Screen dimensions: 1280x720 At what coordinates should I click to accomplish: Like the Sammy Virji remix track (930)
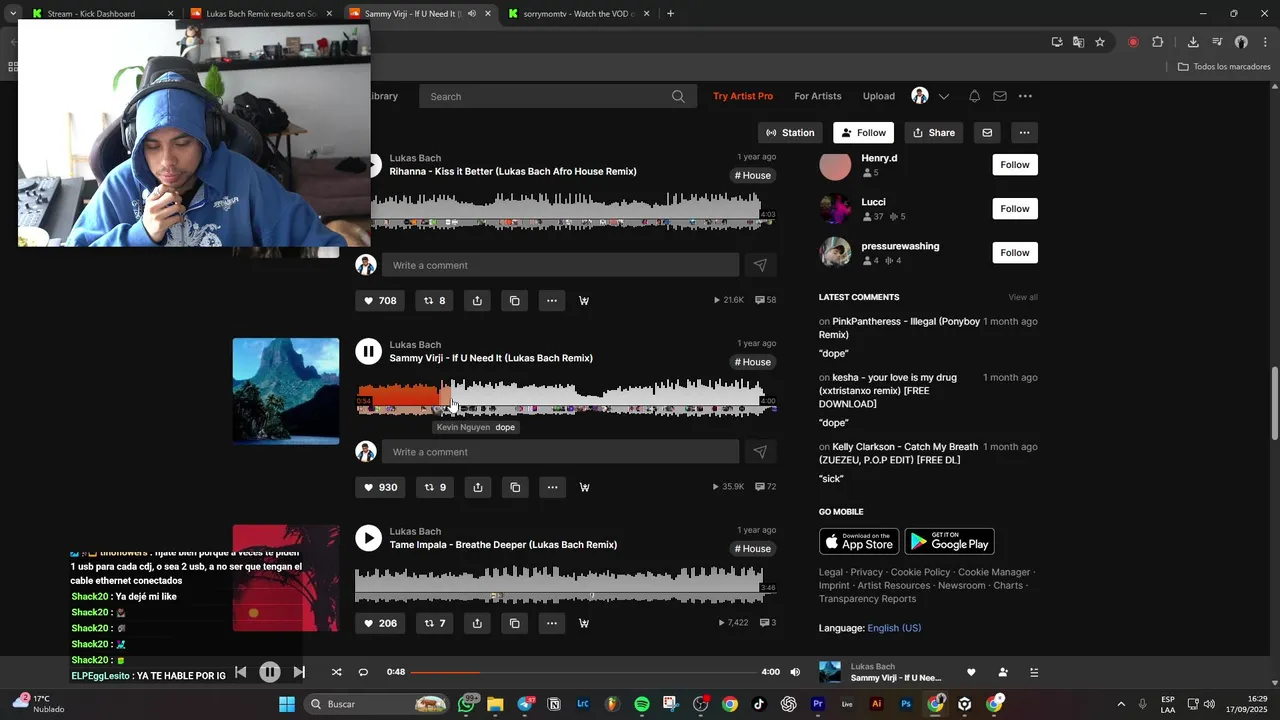(380, 487)
